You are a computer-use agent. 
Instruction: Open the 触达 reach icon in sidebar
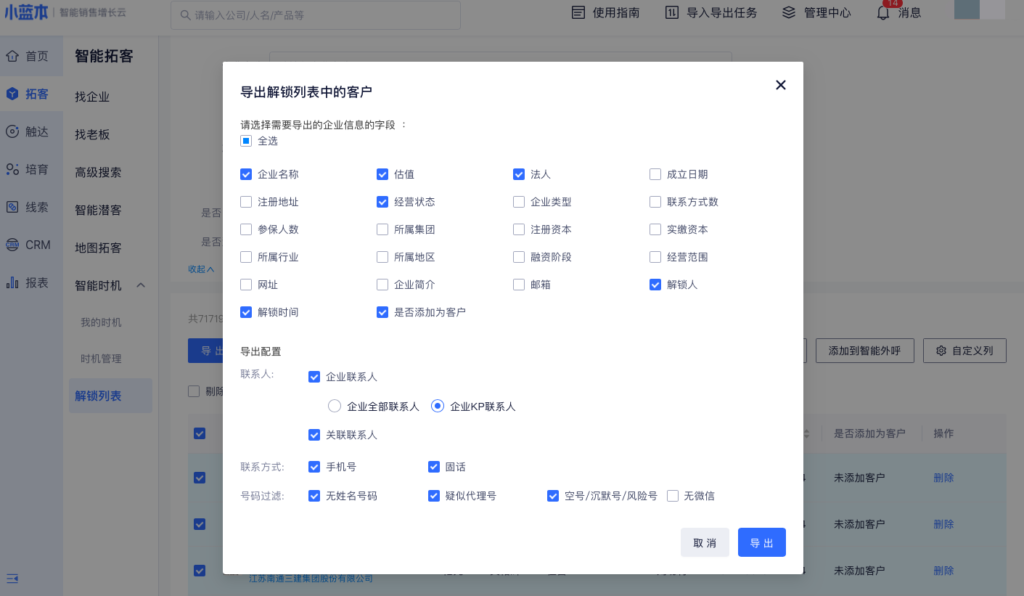[x=13, y=131]
